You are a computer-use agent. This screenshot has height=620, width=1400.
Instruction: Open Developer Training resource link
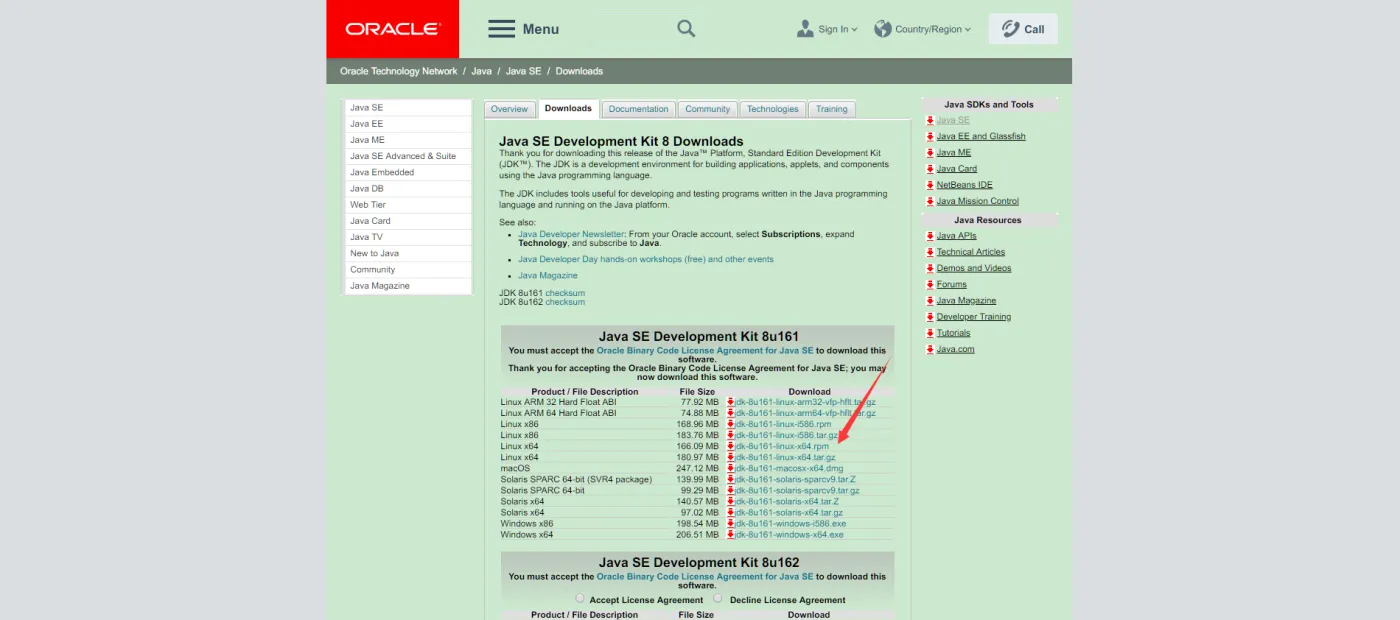(973, 317)
